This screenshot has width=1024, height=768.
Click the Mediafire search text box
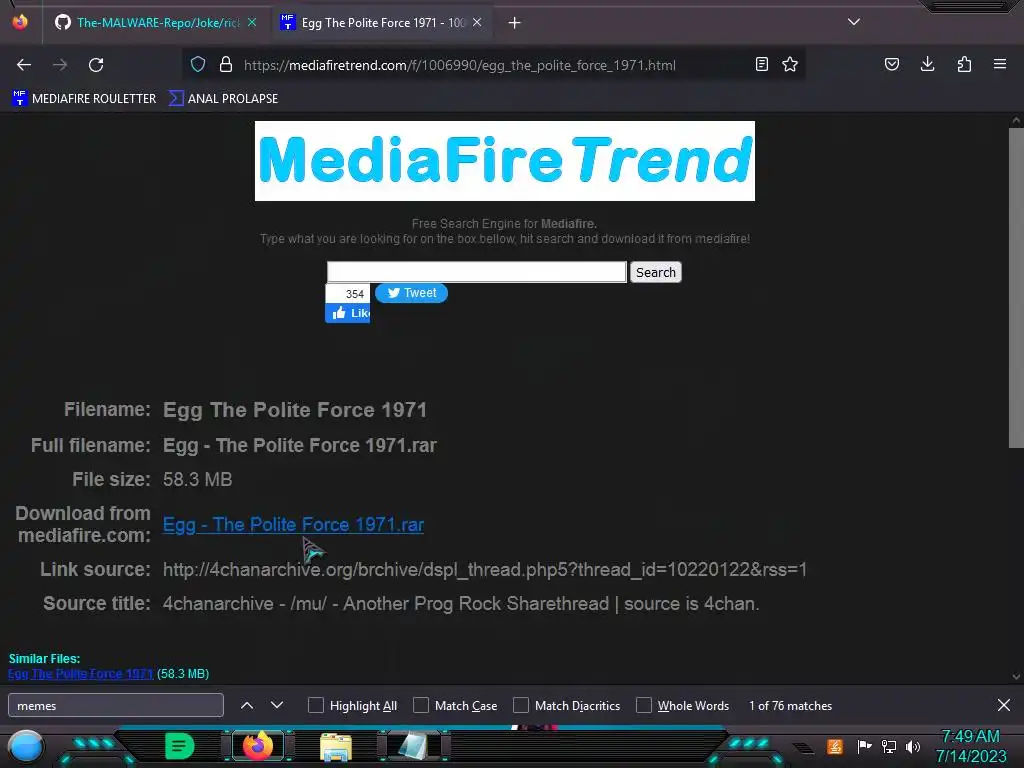tap(477, 272)
